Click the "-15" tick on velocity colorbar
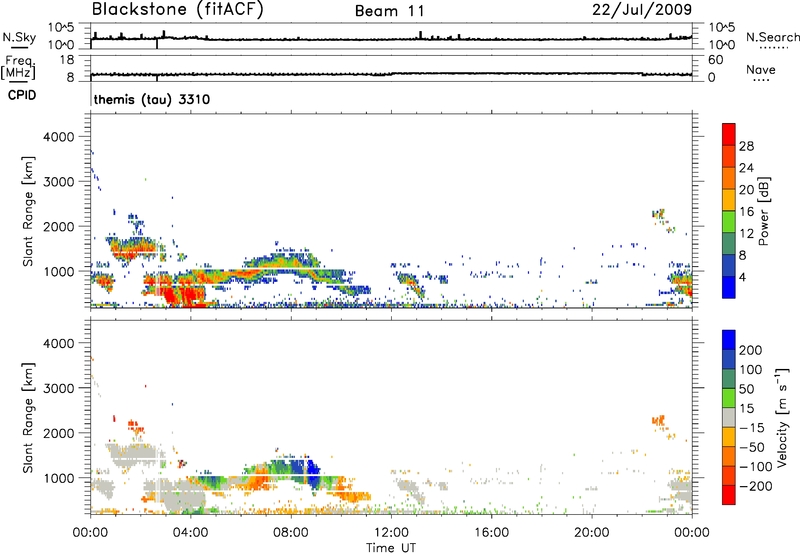This screenshot has height=554, width=800. (752, 428)
